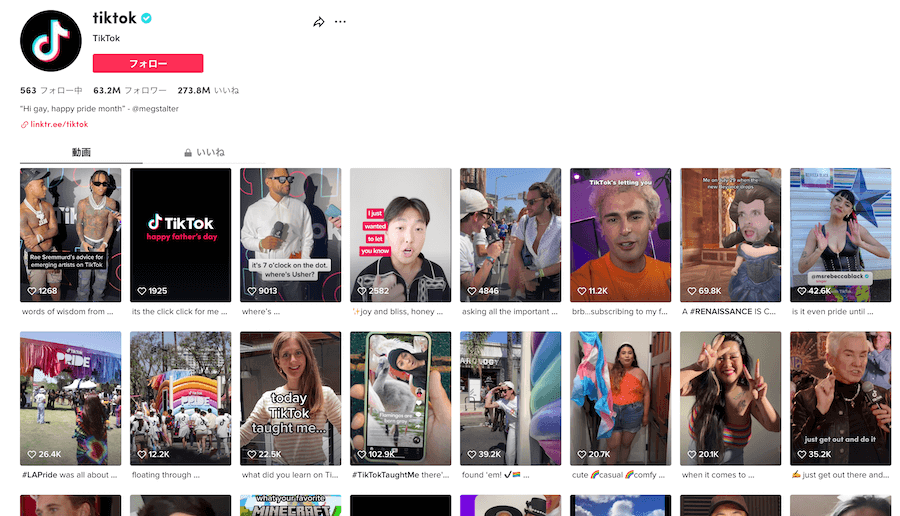Screen dimensions: 900x516
Task: Click caption 'A #RENAISSANCE IS C...'
Action: 729,312
